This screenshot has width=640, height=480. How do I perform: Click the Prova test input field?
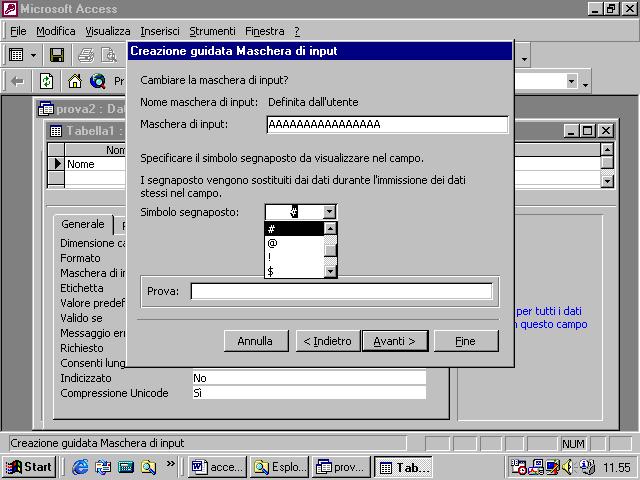click(x=341, y=291)
